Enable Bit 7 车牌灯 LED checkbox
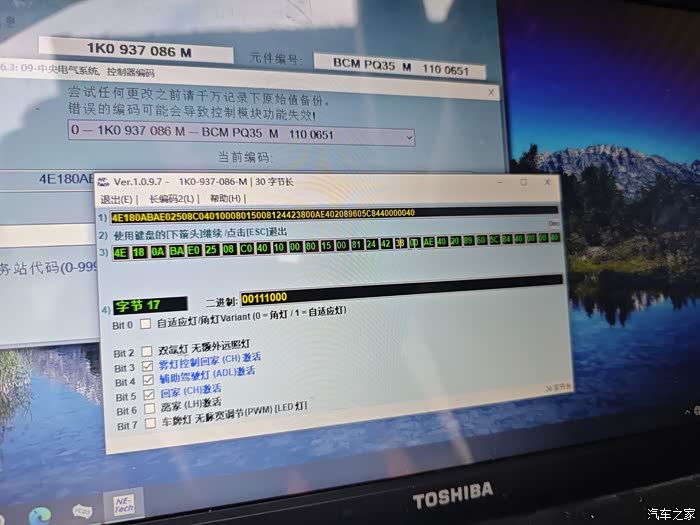Image resolution: width=700 pixels, height=525 pixels. tap(150, 423)
